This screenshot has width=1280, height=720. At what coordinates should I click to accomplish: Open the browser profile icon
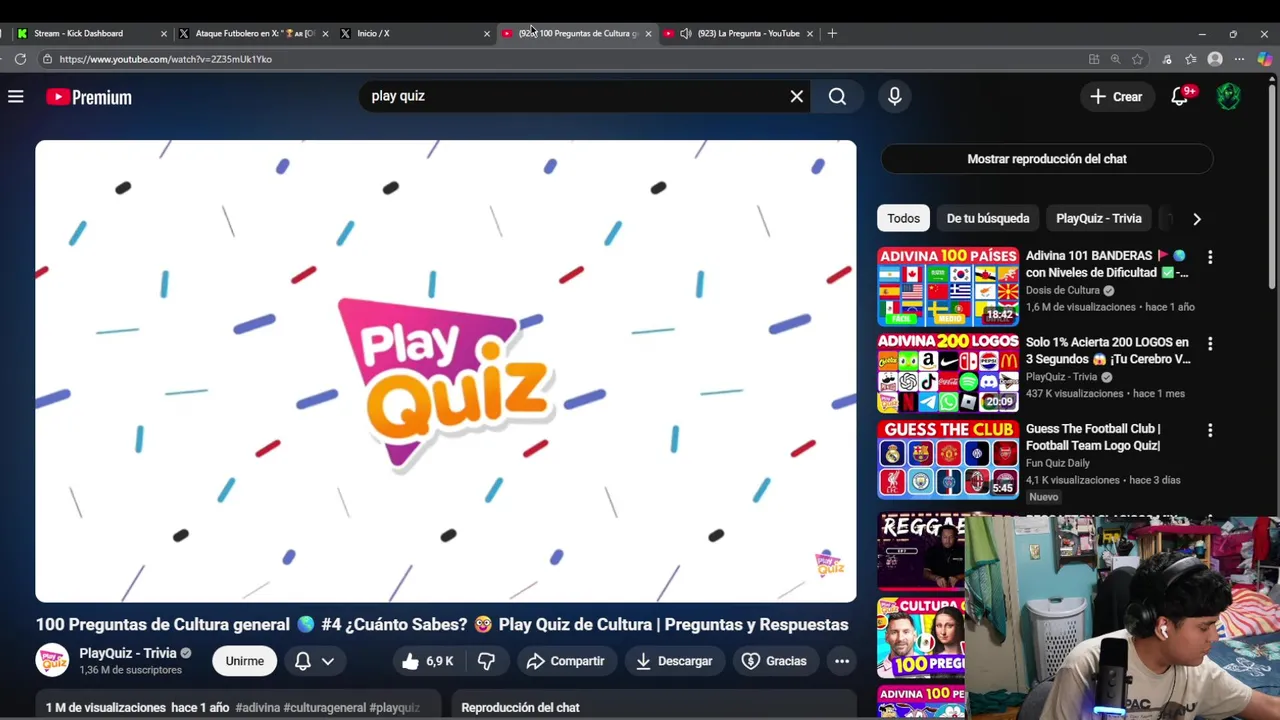click(x=1215, y=59)
